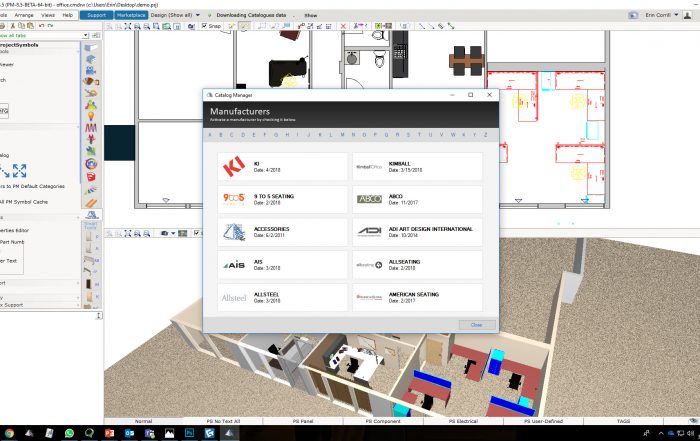
Task: Switch to PS Component layer tab
Action: [383, 421]
